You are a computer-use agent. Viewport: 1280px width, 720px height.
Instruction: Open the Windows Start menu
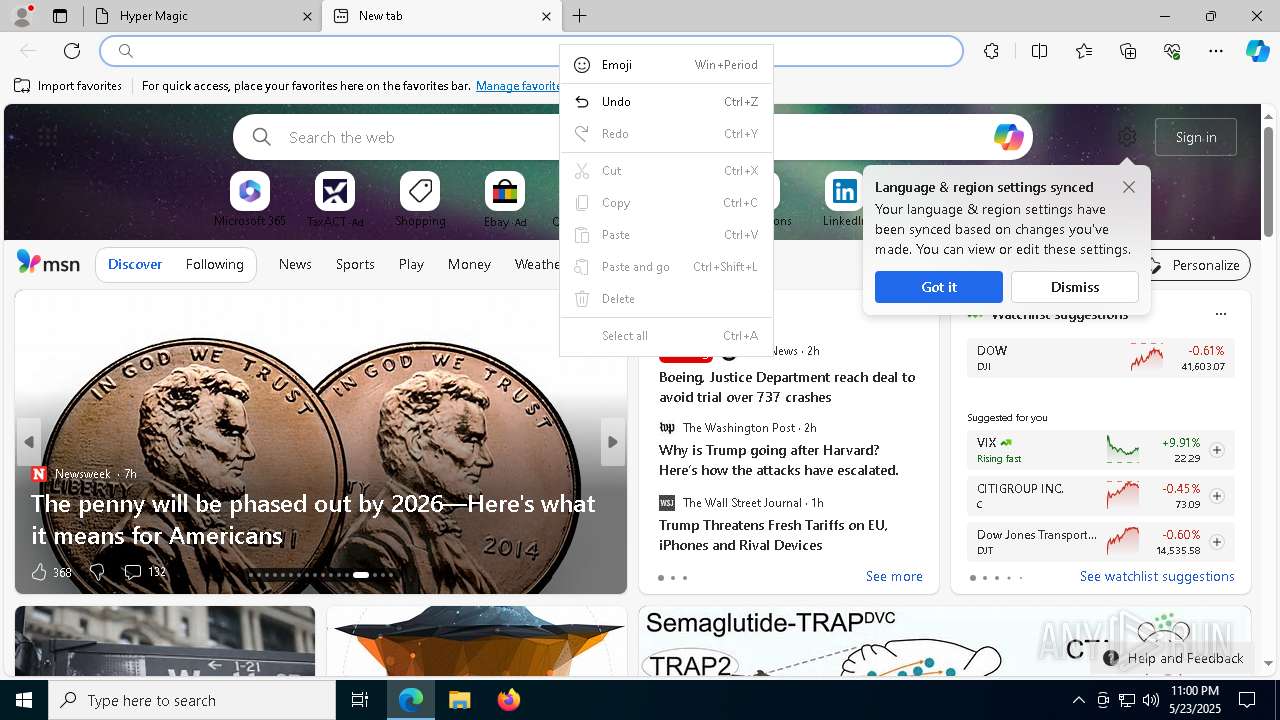point(24,700)
